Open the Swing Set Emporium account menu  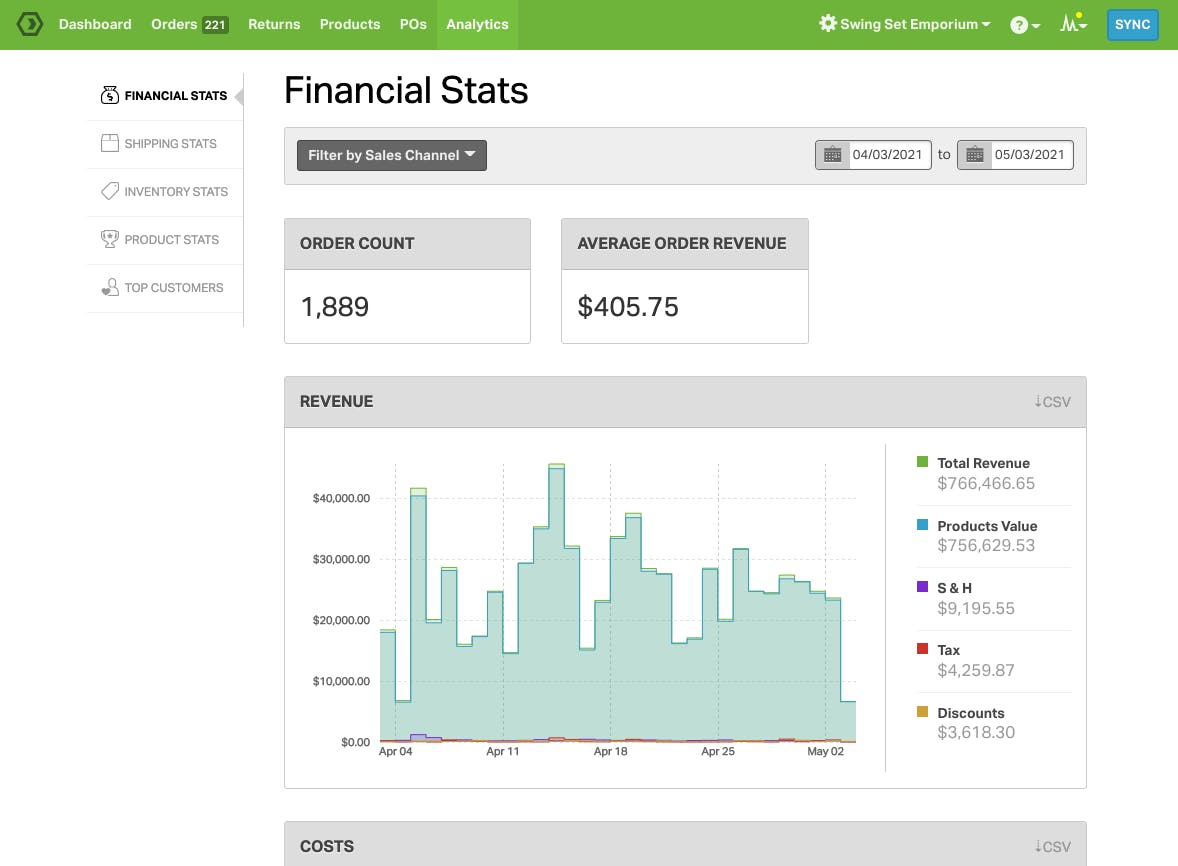(905, 24)
